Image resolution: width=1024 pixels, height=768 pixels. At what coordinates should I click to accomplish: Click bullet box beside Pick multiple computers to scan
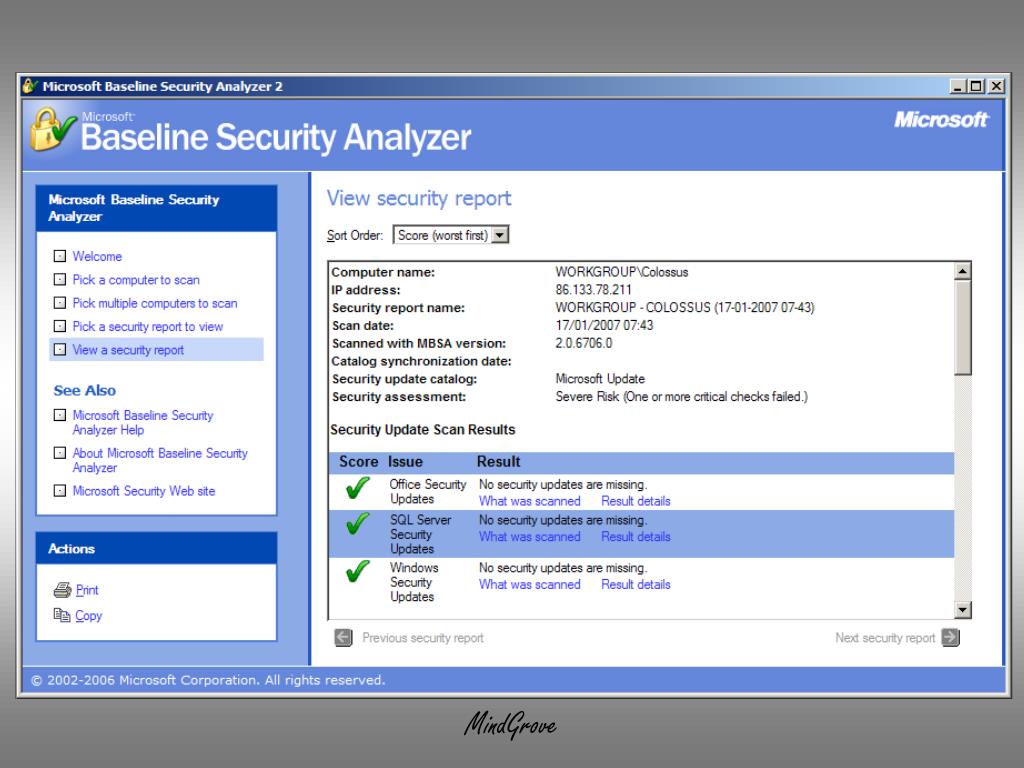point(59,303)
